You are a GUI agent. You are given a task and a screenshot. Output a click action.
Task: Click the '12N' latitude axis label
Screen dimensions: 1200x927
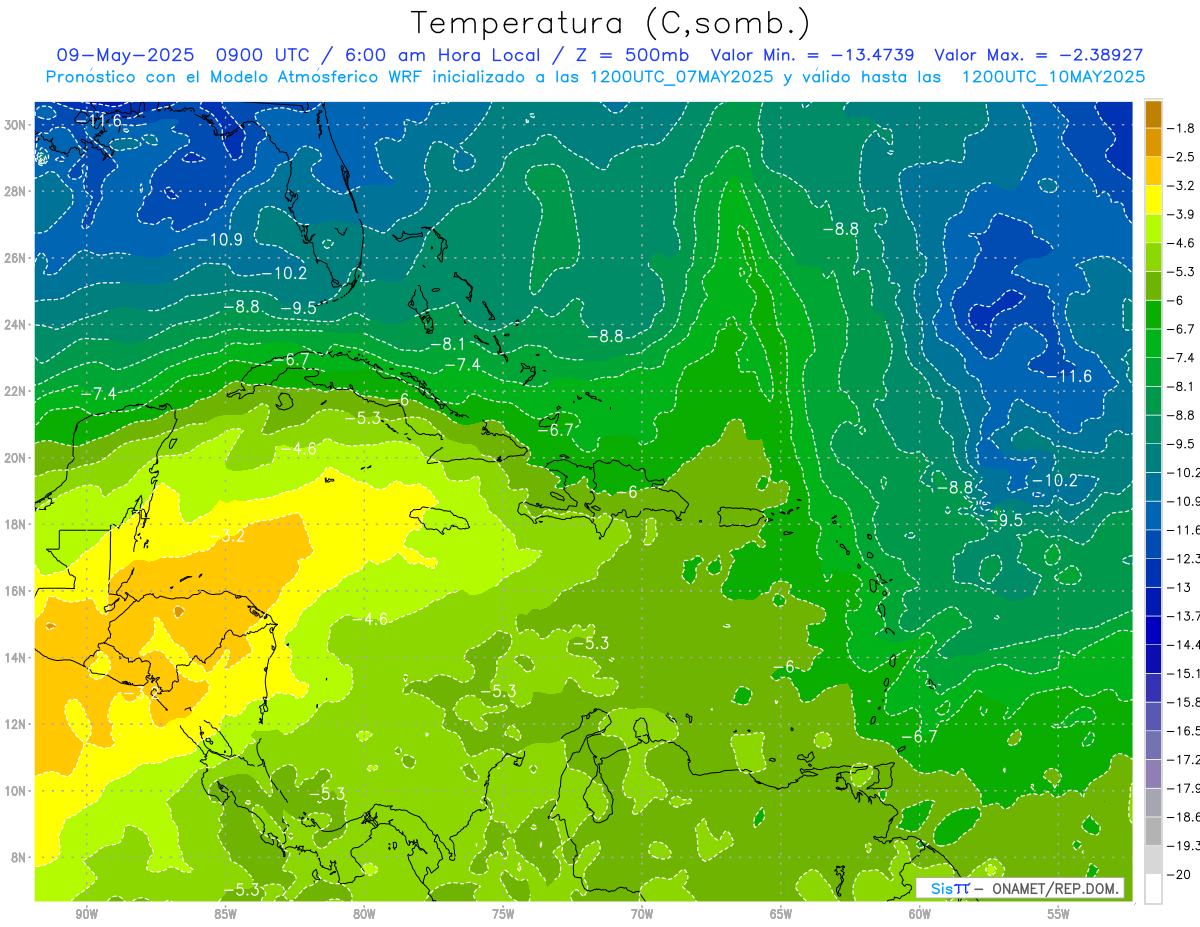[15, 724]
